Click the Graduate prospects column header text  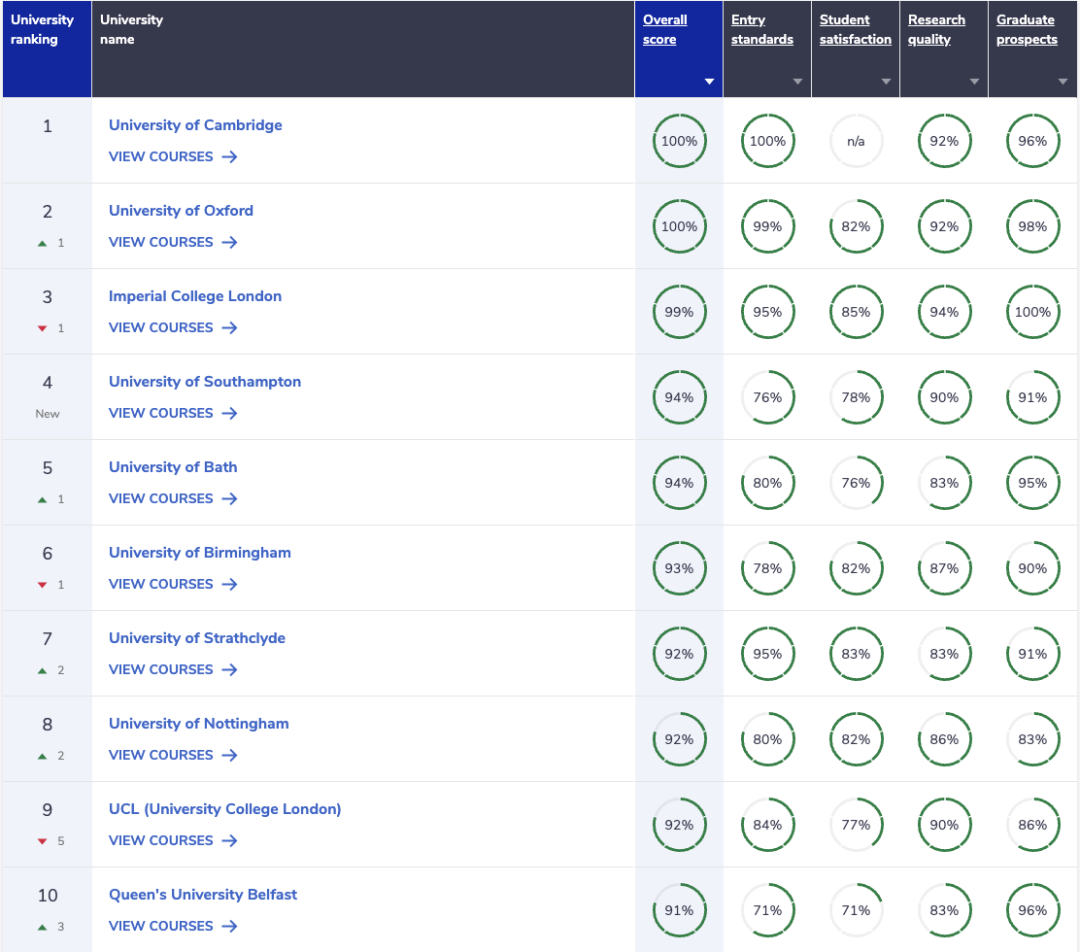tap(1026, 30)
